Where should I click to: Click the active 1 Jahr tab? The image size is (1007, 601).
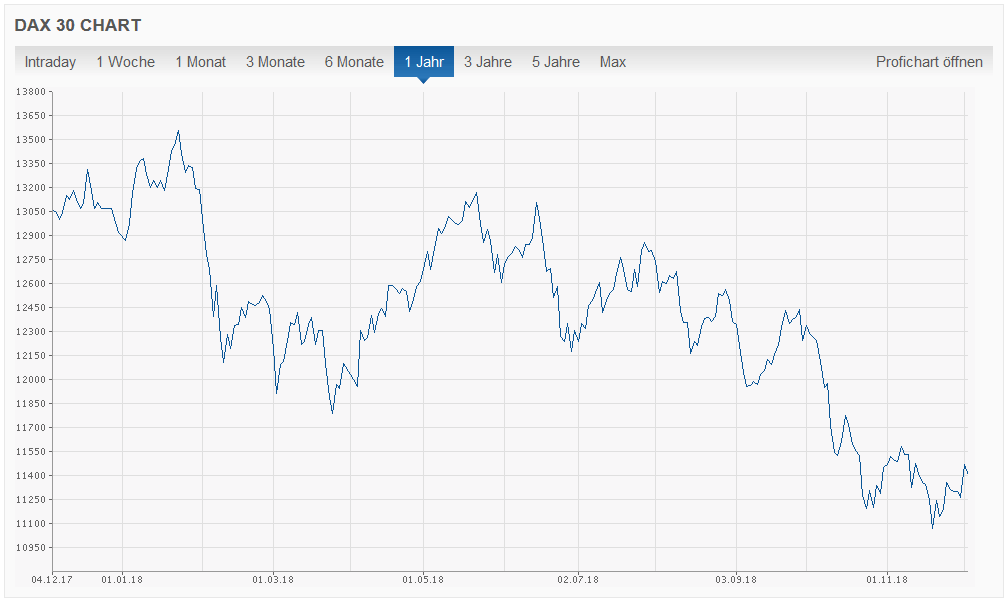tap(424, 62)
